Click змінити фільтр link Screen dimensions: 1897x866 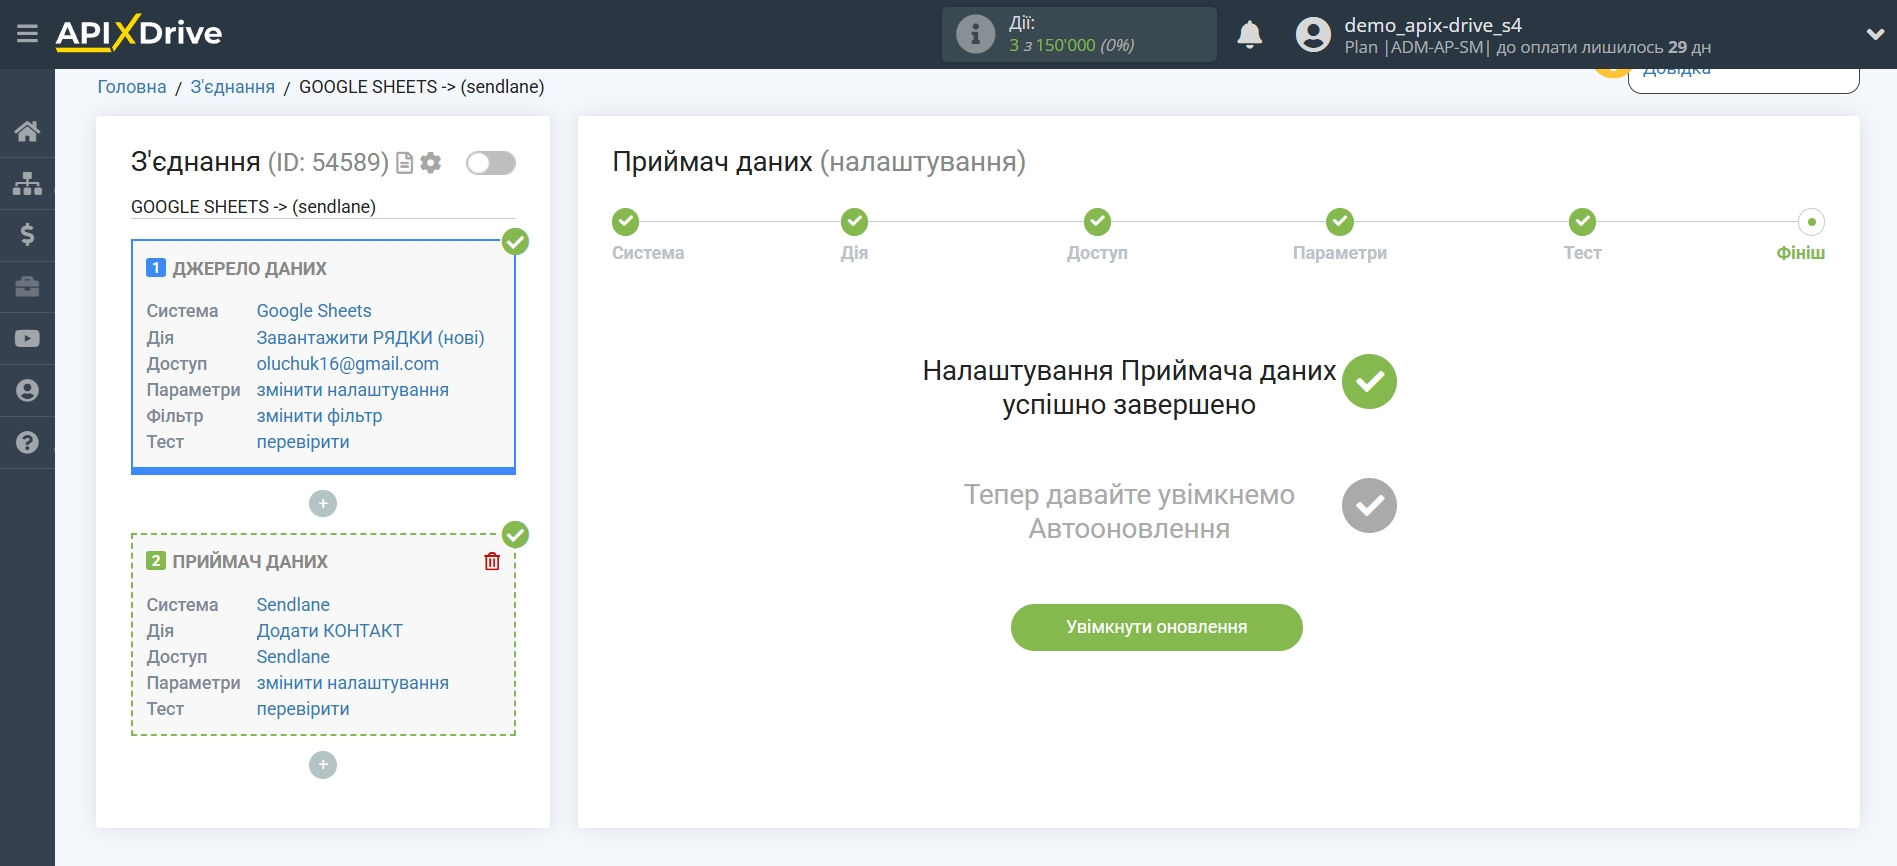pyautogui.click(x=320, y=416)
